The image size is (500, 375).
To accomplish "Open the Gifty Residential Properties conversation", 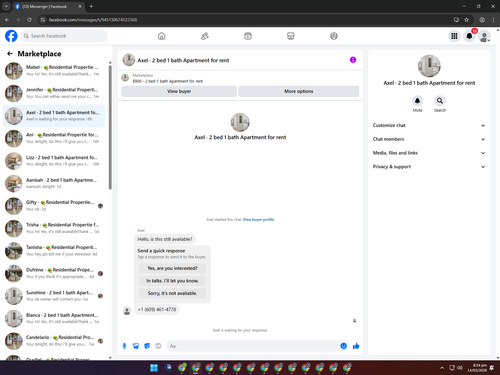I will (x=54, y=206).
